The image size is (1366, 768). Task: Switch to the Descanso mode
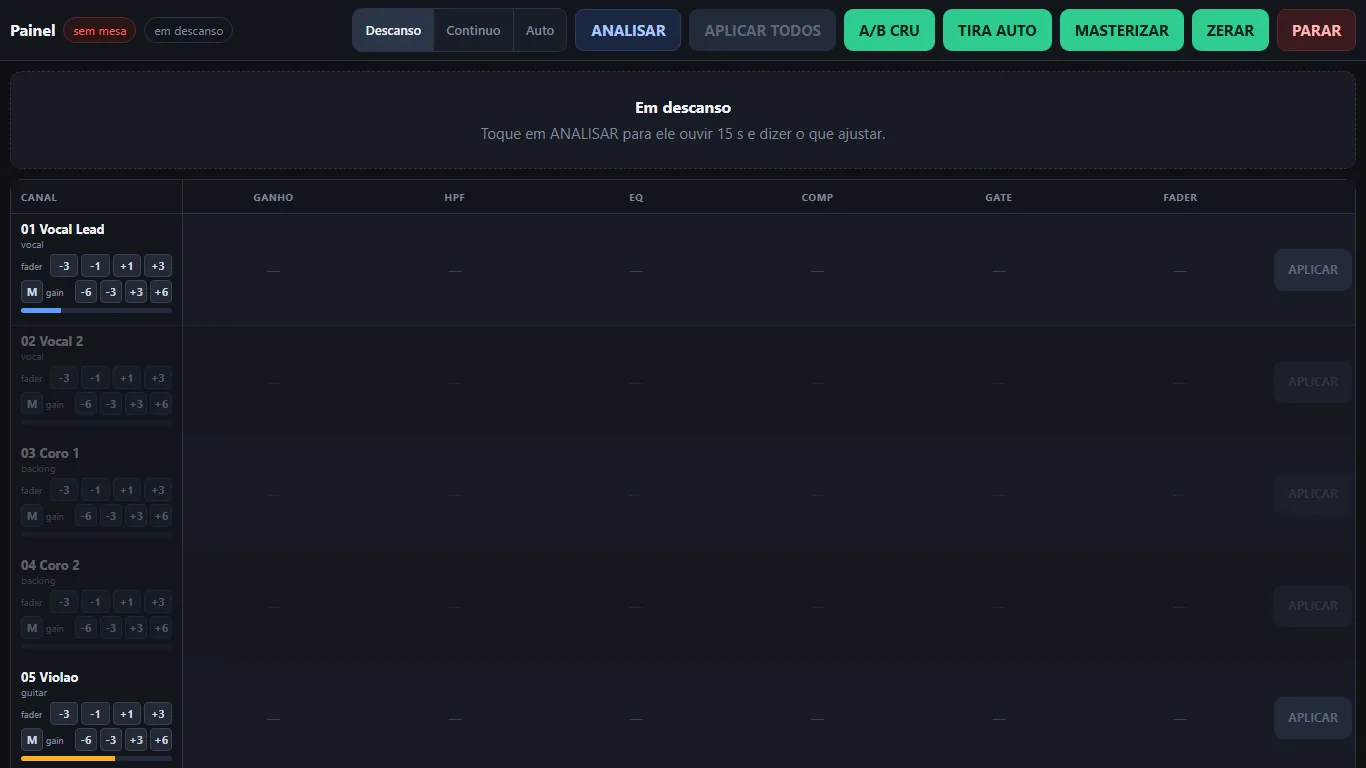point(394,30)
